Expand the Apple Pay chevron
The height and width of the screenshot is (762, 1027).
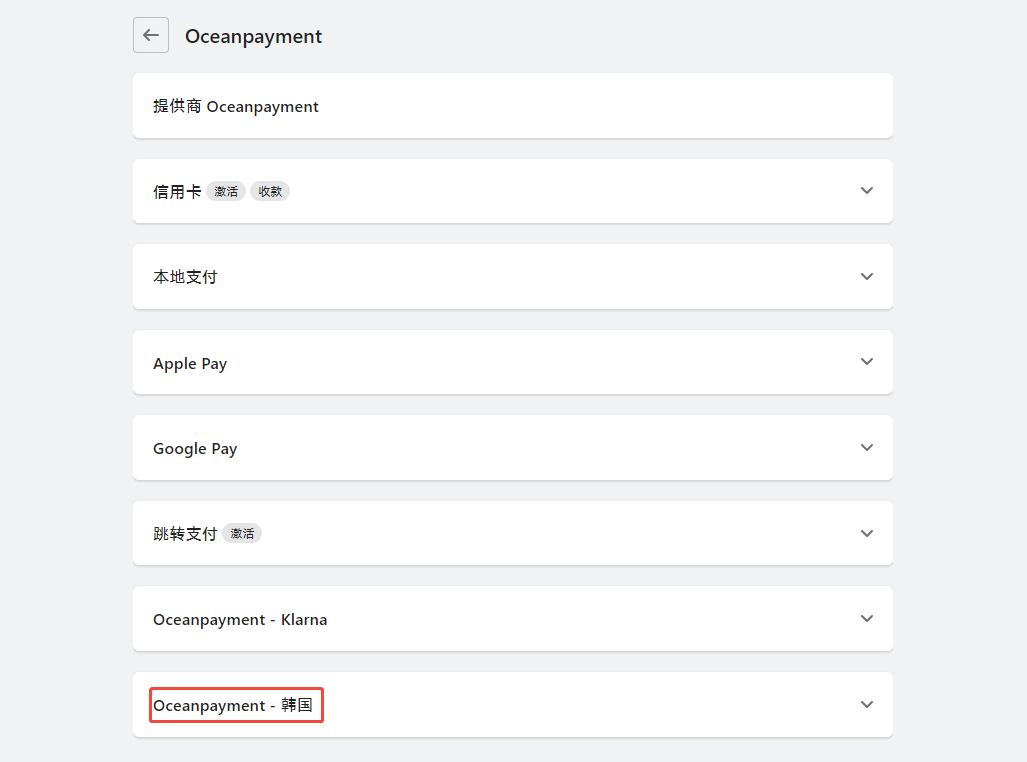click(x=867, y=362)
